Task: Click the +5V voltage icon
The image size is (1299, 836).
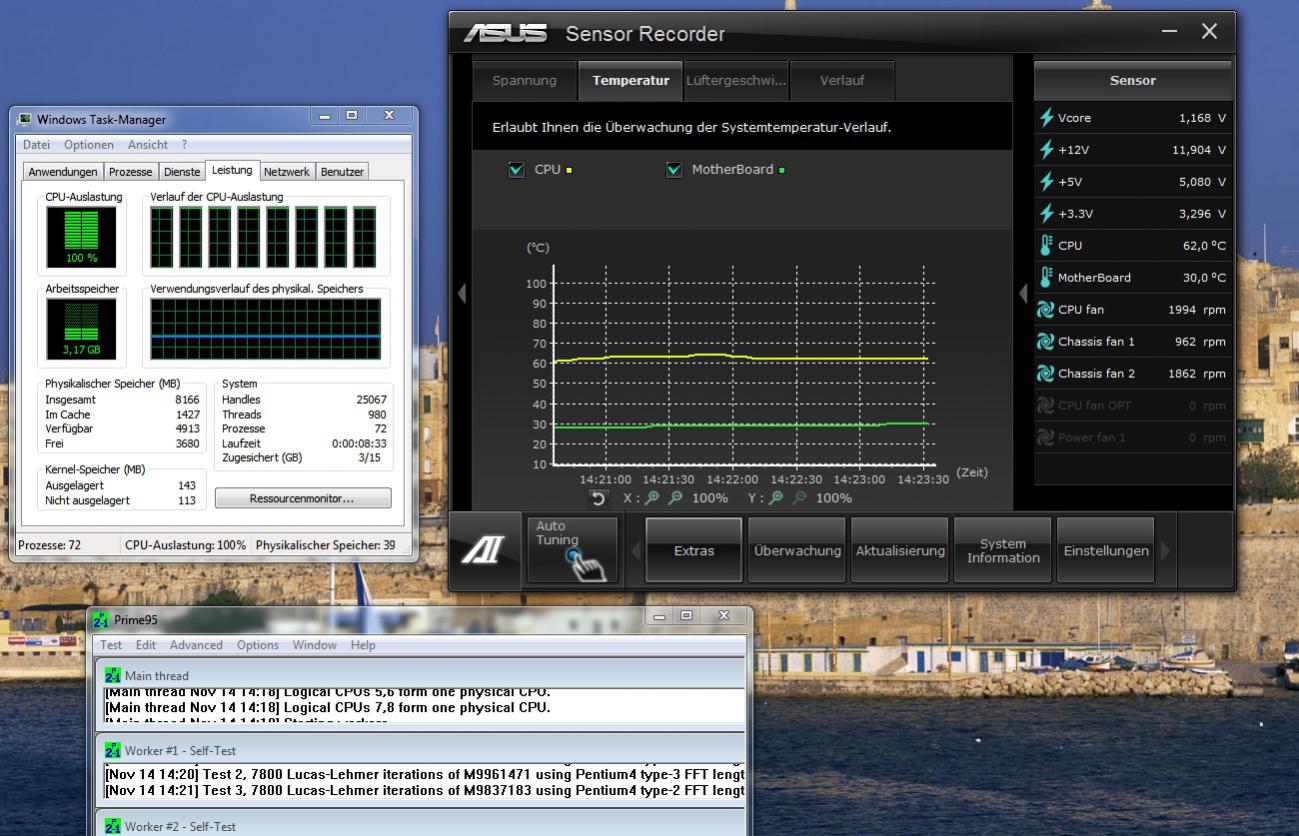Action: click(1047, 182)
